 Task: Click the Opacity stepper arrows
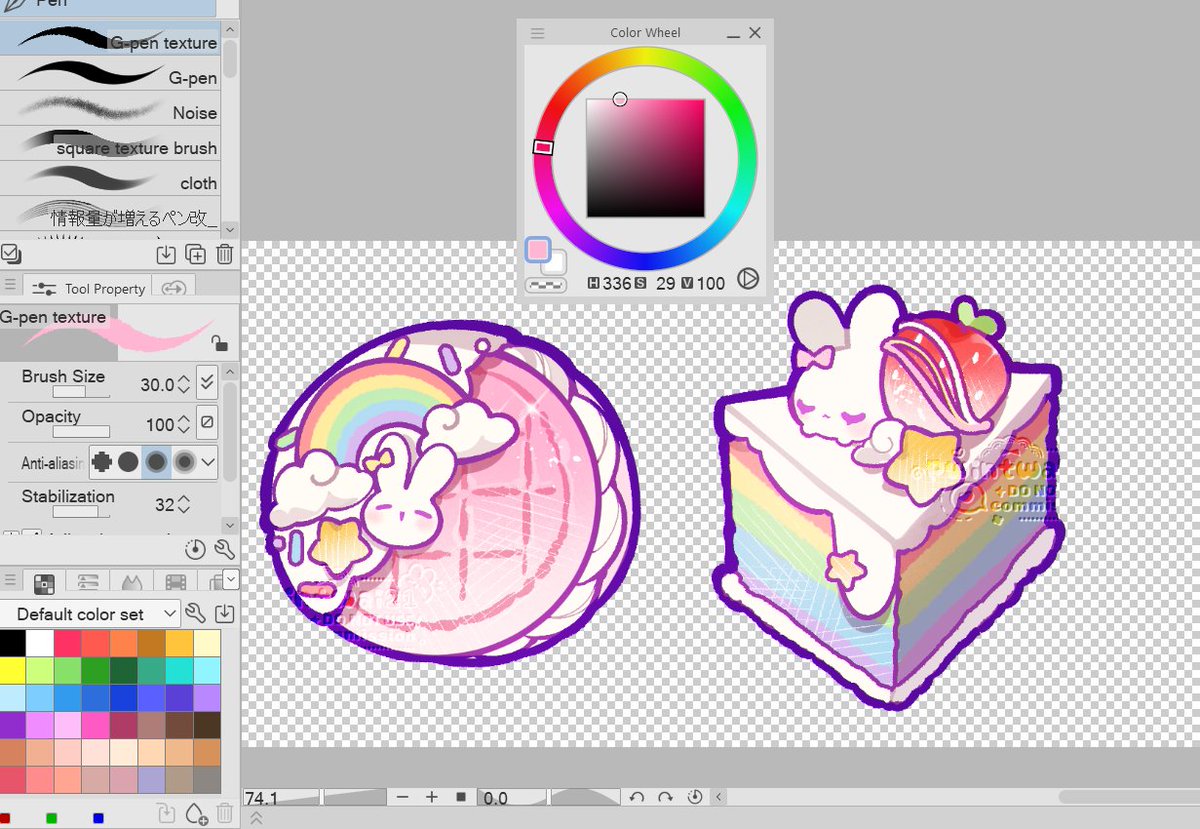(183, 424)
